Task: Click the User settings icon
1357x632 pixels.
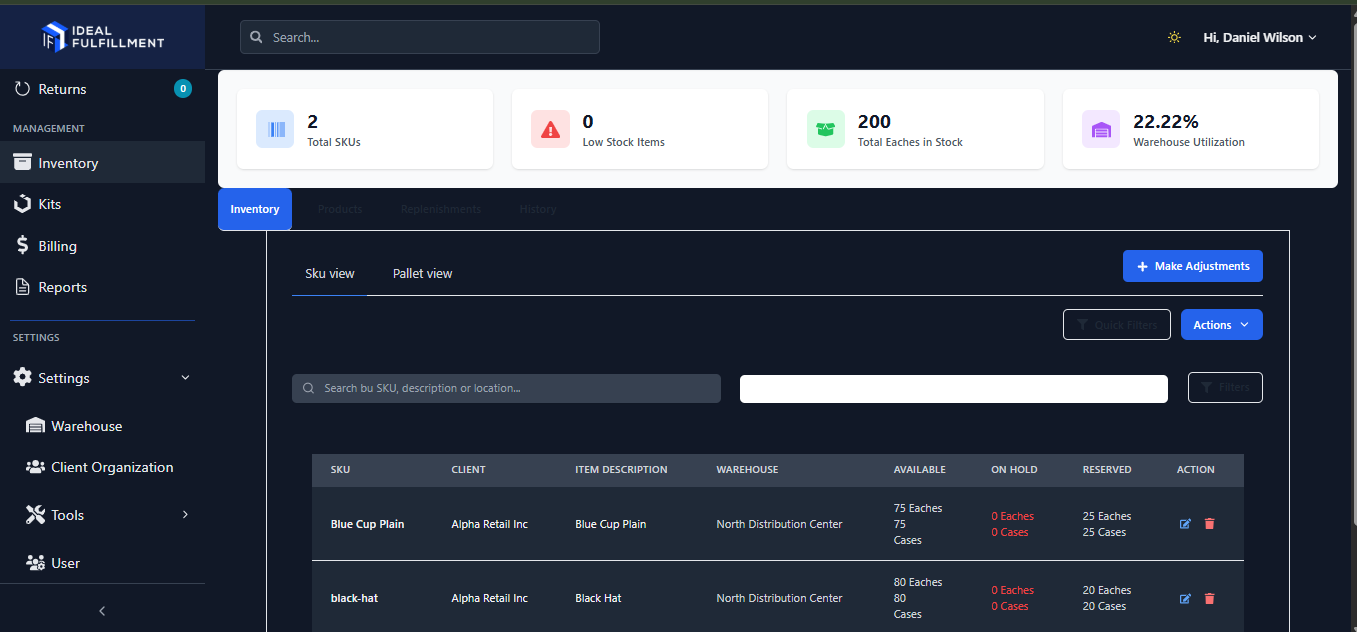Action: click(35, 563)
